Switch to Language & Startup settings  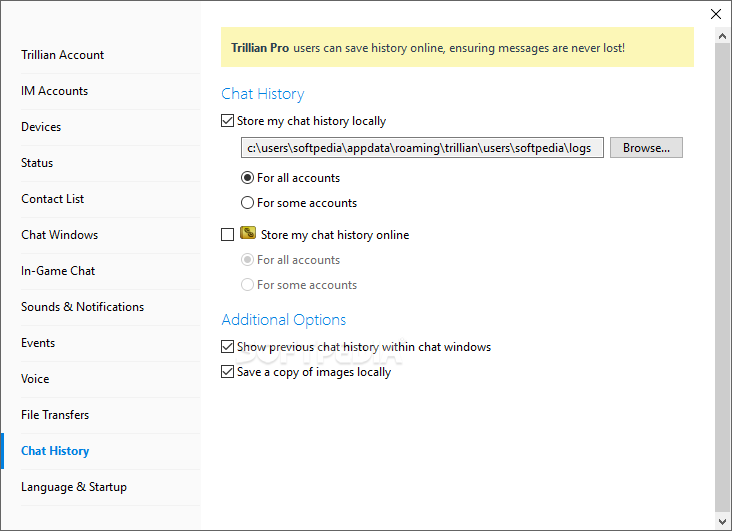[74, 487]
